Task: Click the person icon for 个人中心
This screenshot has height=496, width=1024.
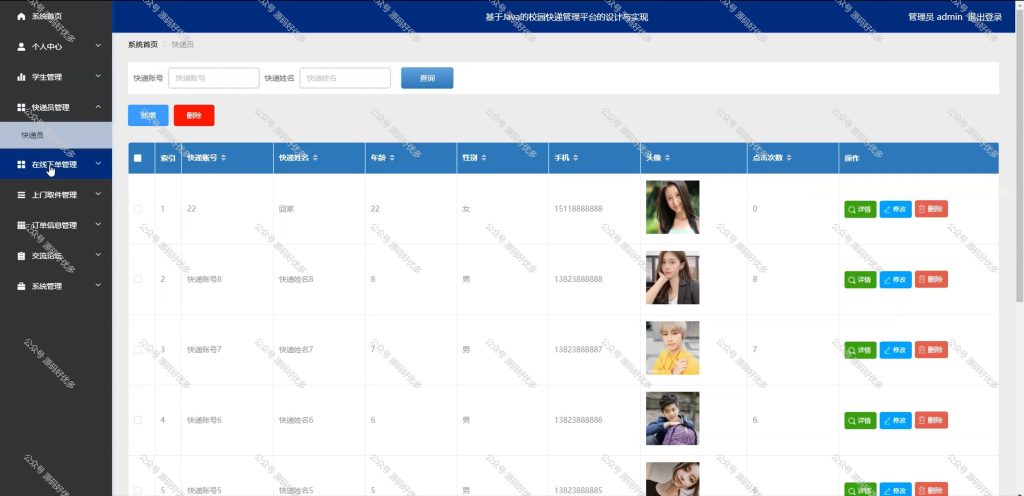Action: tap(21, 47)
